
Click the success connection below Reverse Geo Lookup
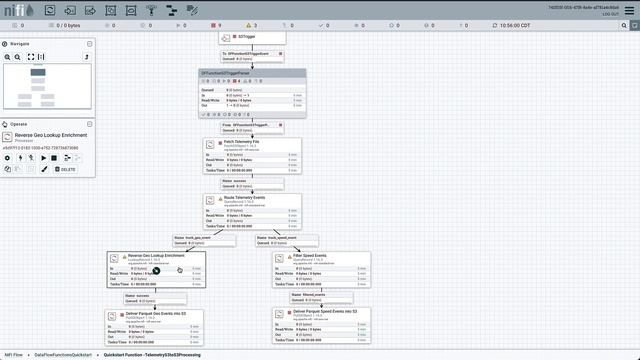[155, 298]
